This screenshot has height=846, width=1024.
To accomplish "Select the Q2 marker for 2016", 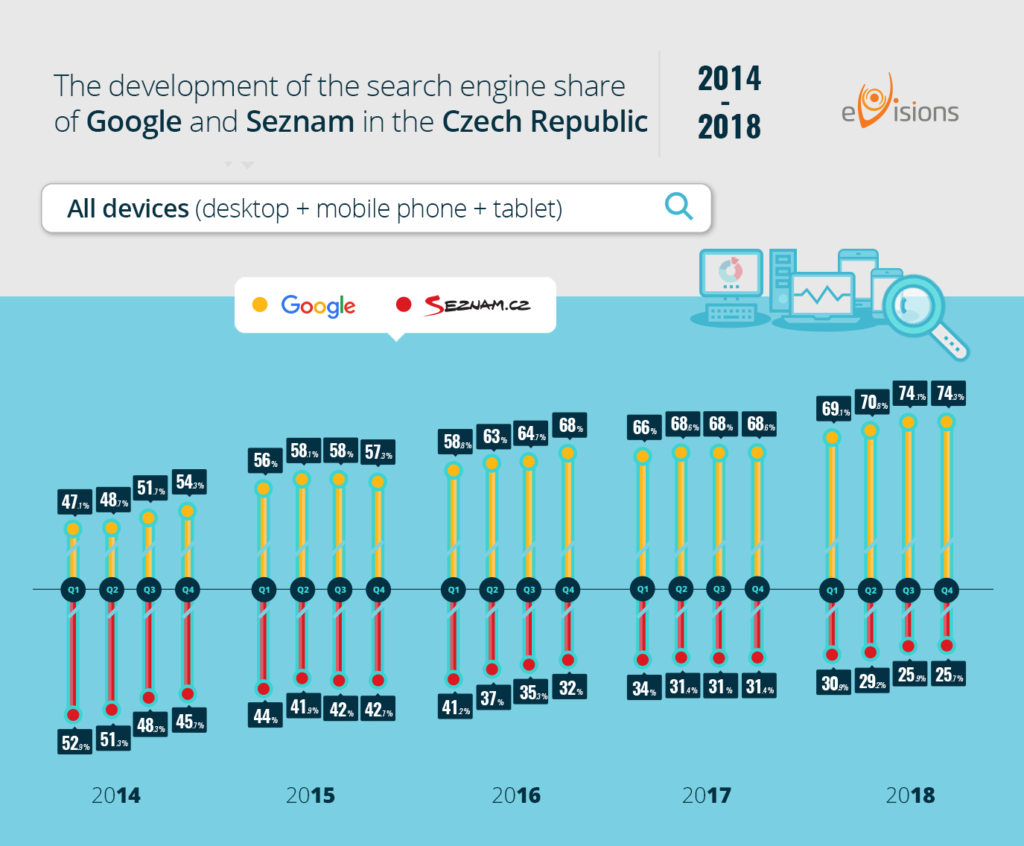I will click(x=492, y=589).
